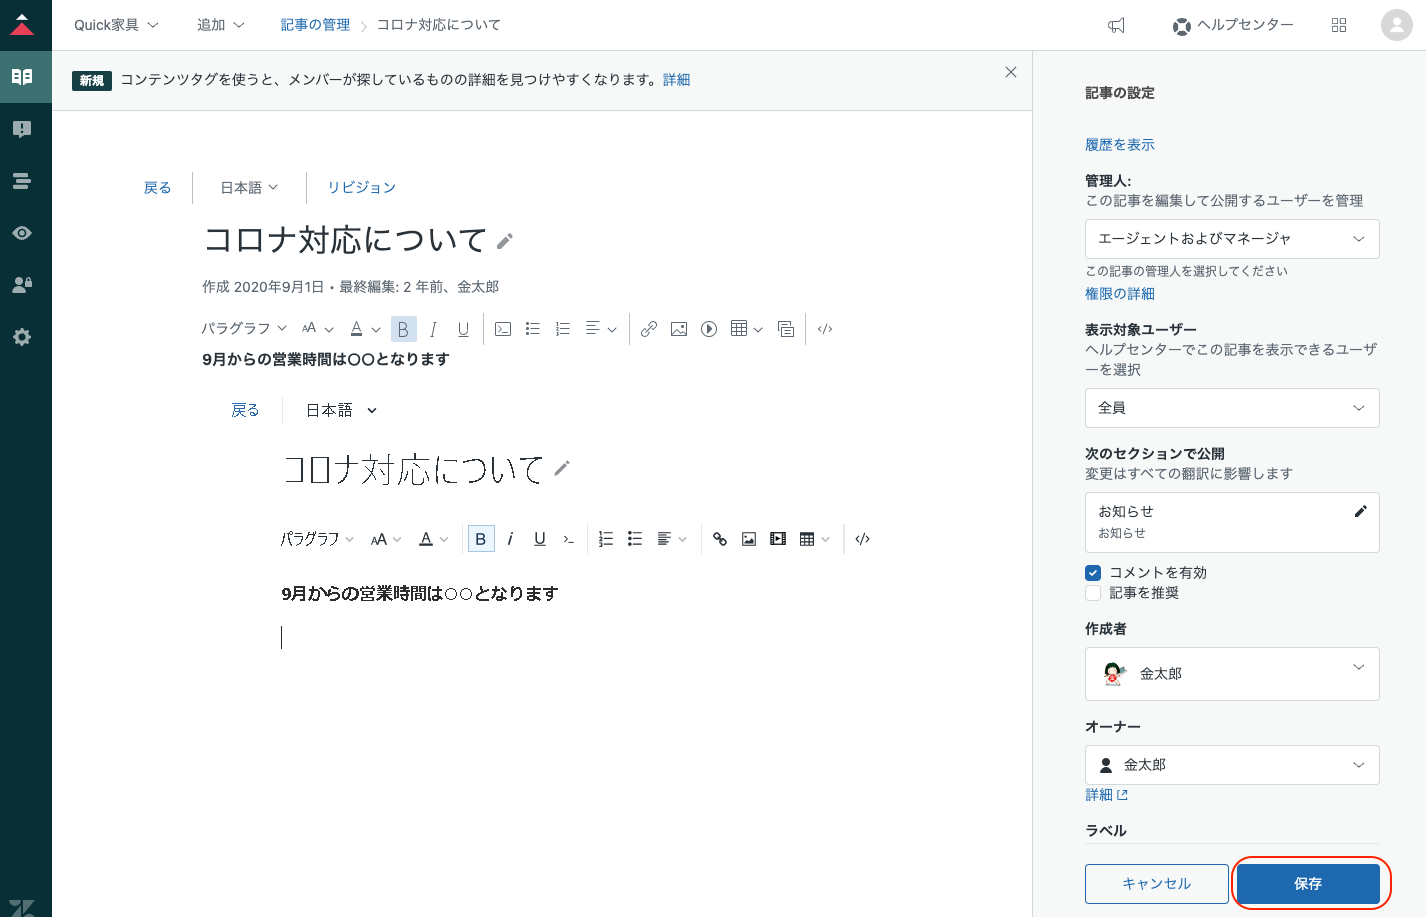Toggle underline in the main editor toolbar

click(x=463, y=329)
